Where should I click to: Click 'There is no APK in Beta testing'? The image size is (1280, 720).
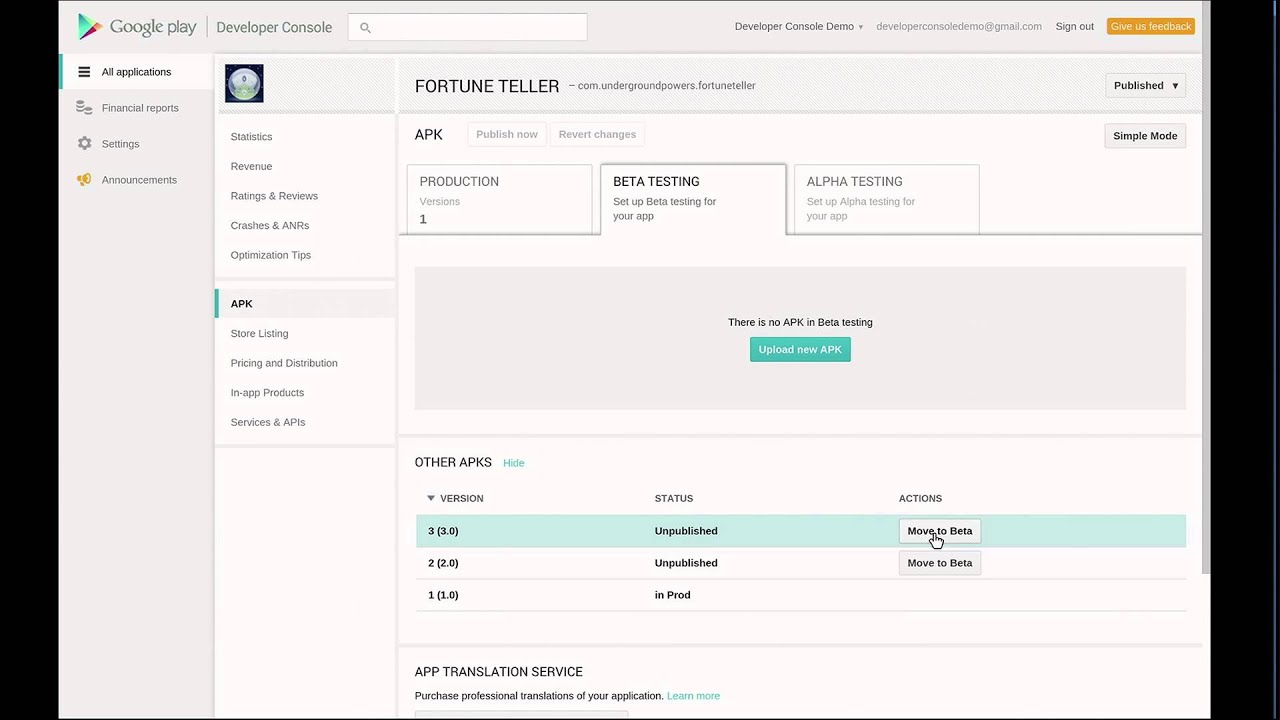click(800, 322)
